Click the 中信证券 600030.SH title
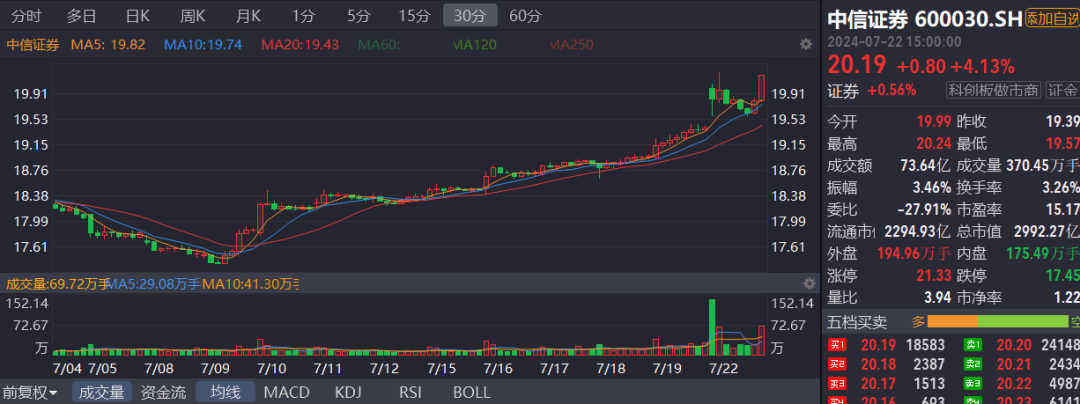1080x404 pixels. click(x=924, y=19)
